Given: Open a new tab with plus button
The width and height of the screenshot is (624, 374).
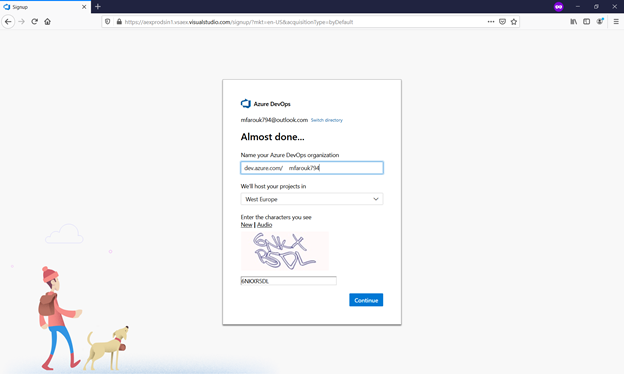Looking at the screenshot, I should pos(98,6).
